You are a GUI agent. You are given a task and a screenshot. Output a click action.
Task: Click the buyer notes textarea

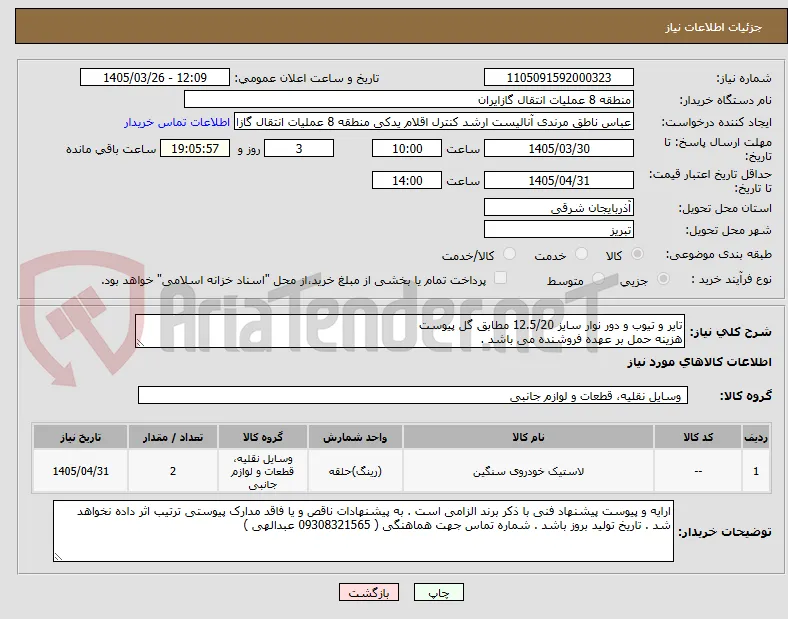363,531
